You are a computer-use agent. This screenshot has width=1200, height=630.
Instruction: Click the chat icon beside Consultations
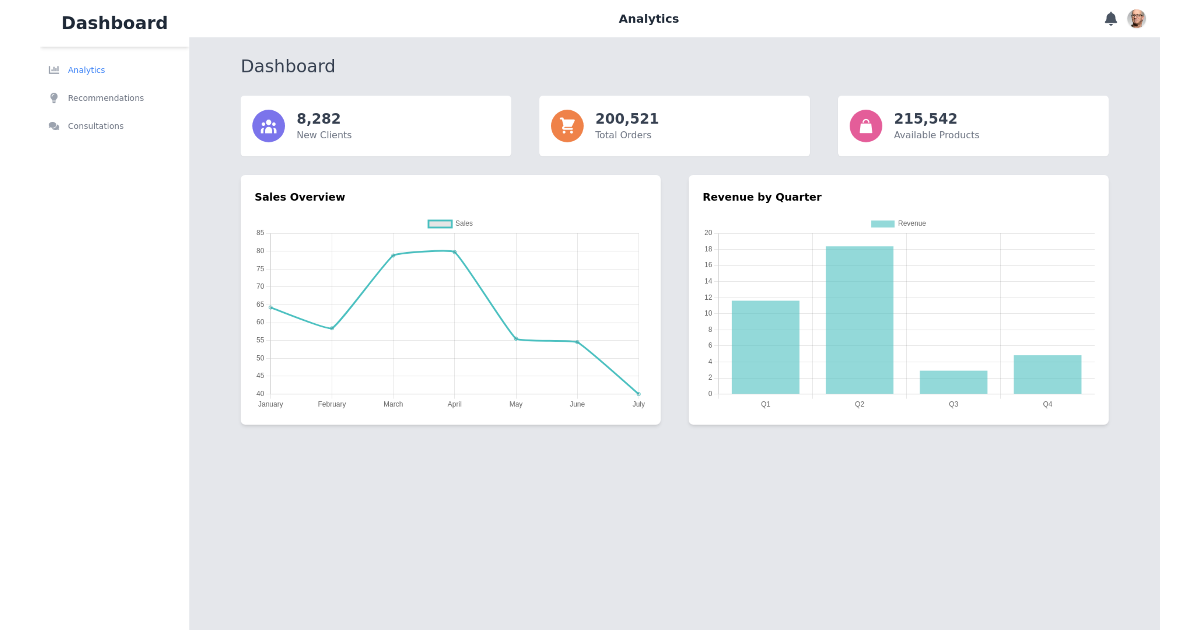tap(53, 125)
